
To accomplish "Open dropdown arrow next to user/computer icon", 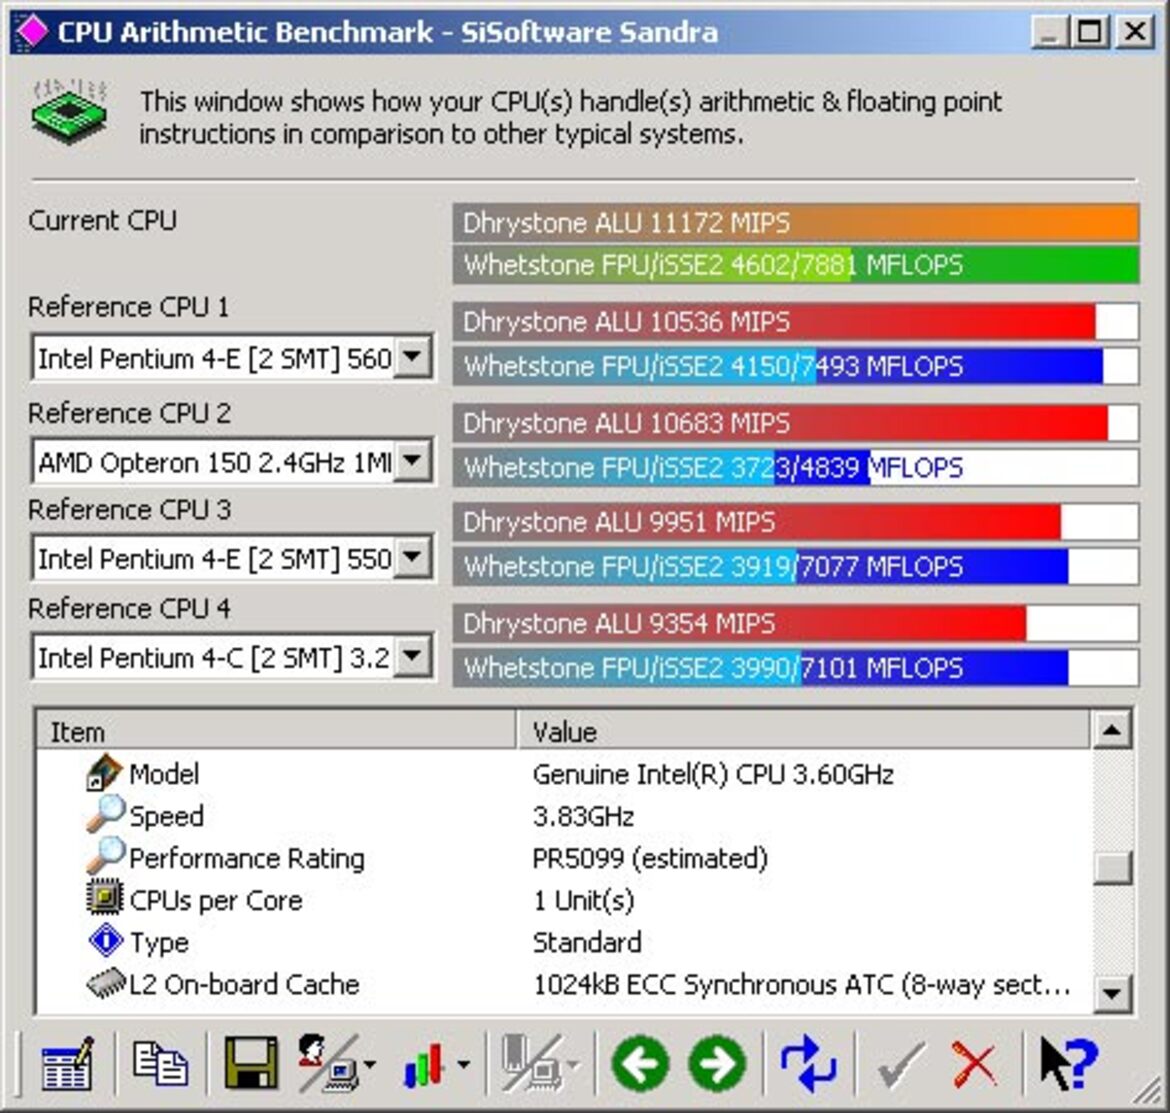I will point(369,1065).
